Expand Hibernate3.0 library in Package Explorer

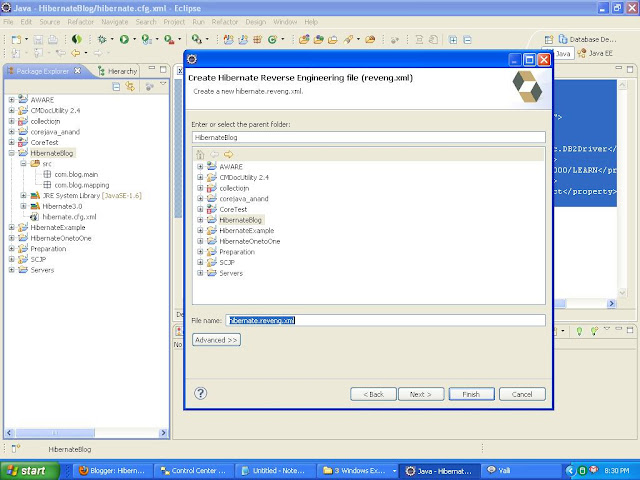(x=23, y=206)
